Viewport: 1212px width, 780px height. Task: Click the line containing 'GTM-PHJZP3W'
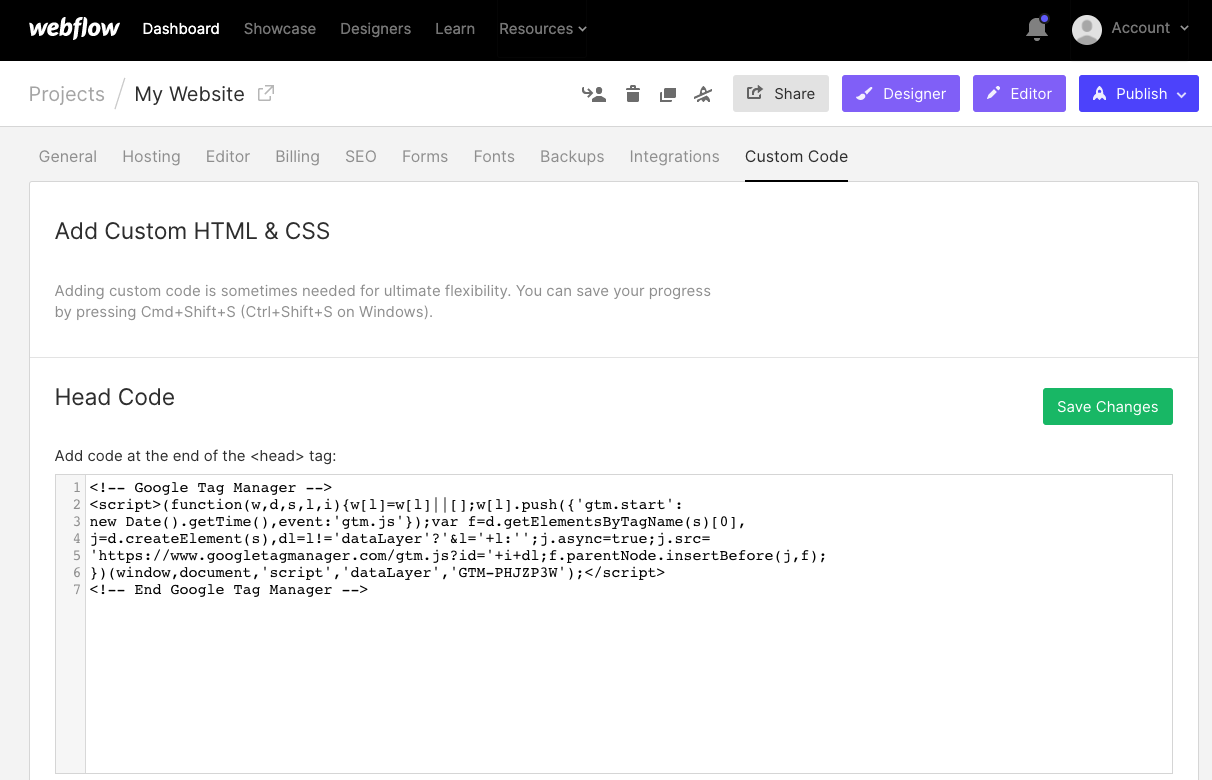point(377,573)
